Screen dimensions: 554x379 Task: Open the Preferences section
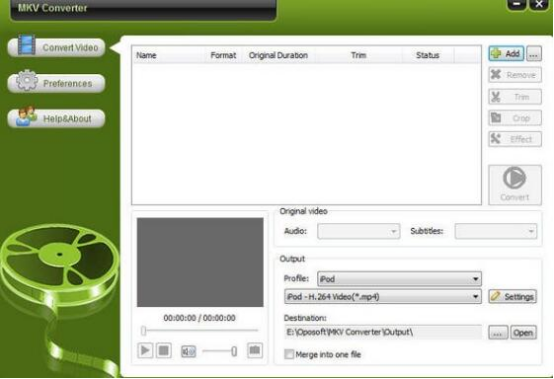pos(57,83)
